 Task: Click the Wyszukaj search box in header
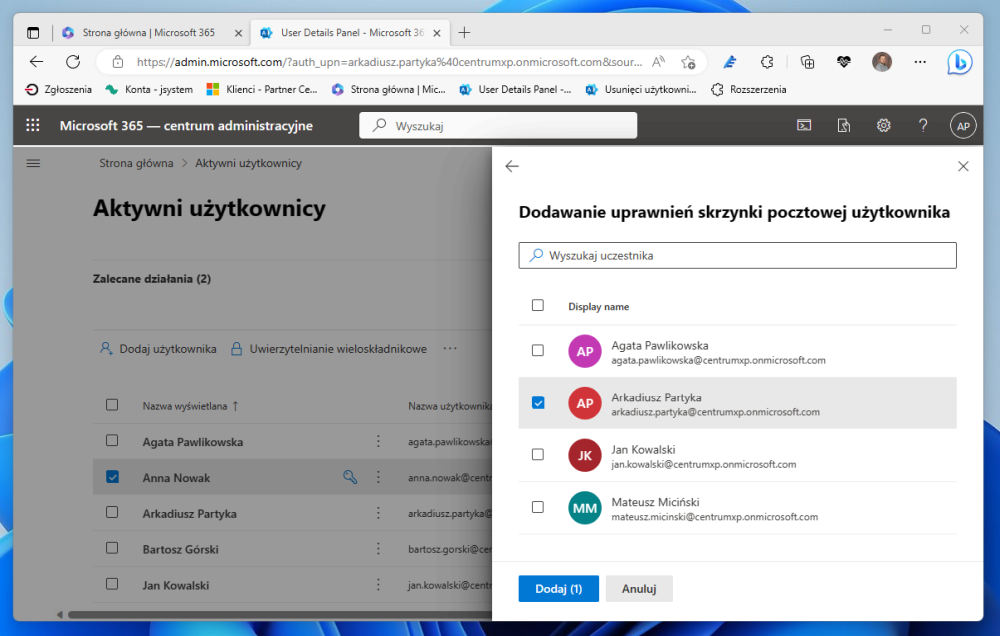tap(498, 126)
